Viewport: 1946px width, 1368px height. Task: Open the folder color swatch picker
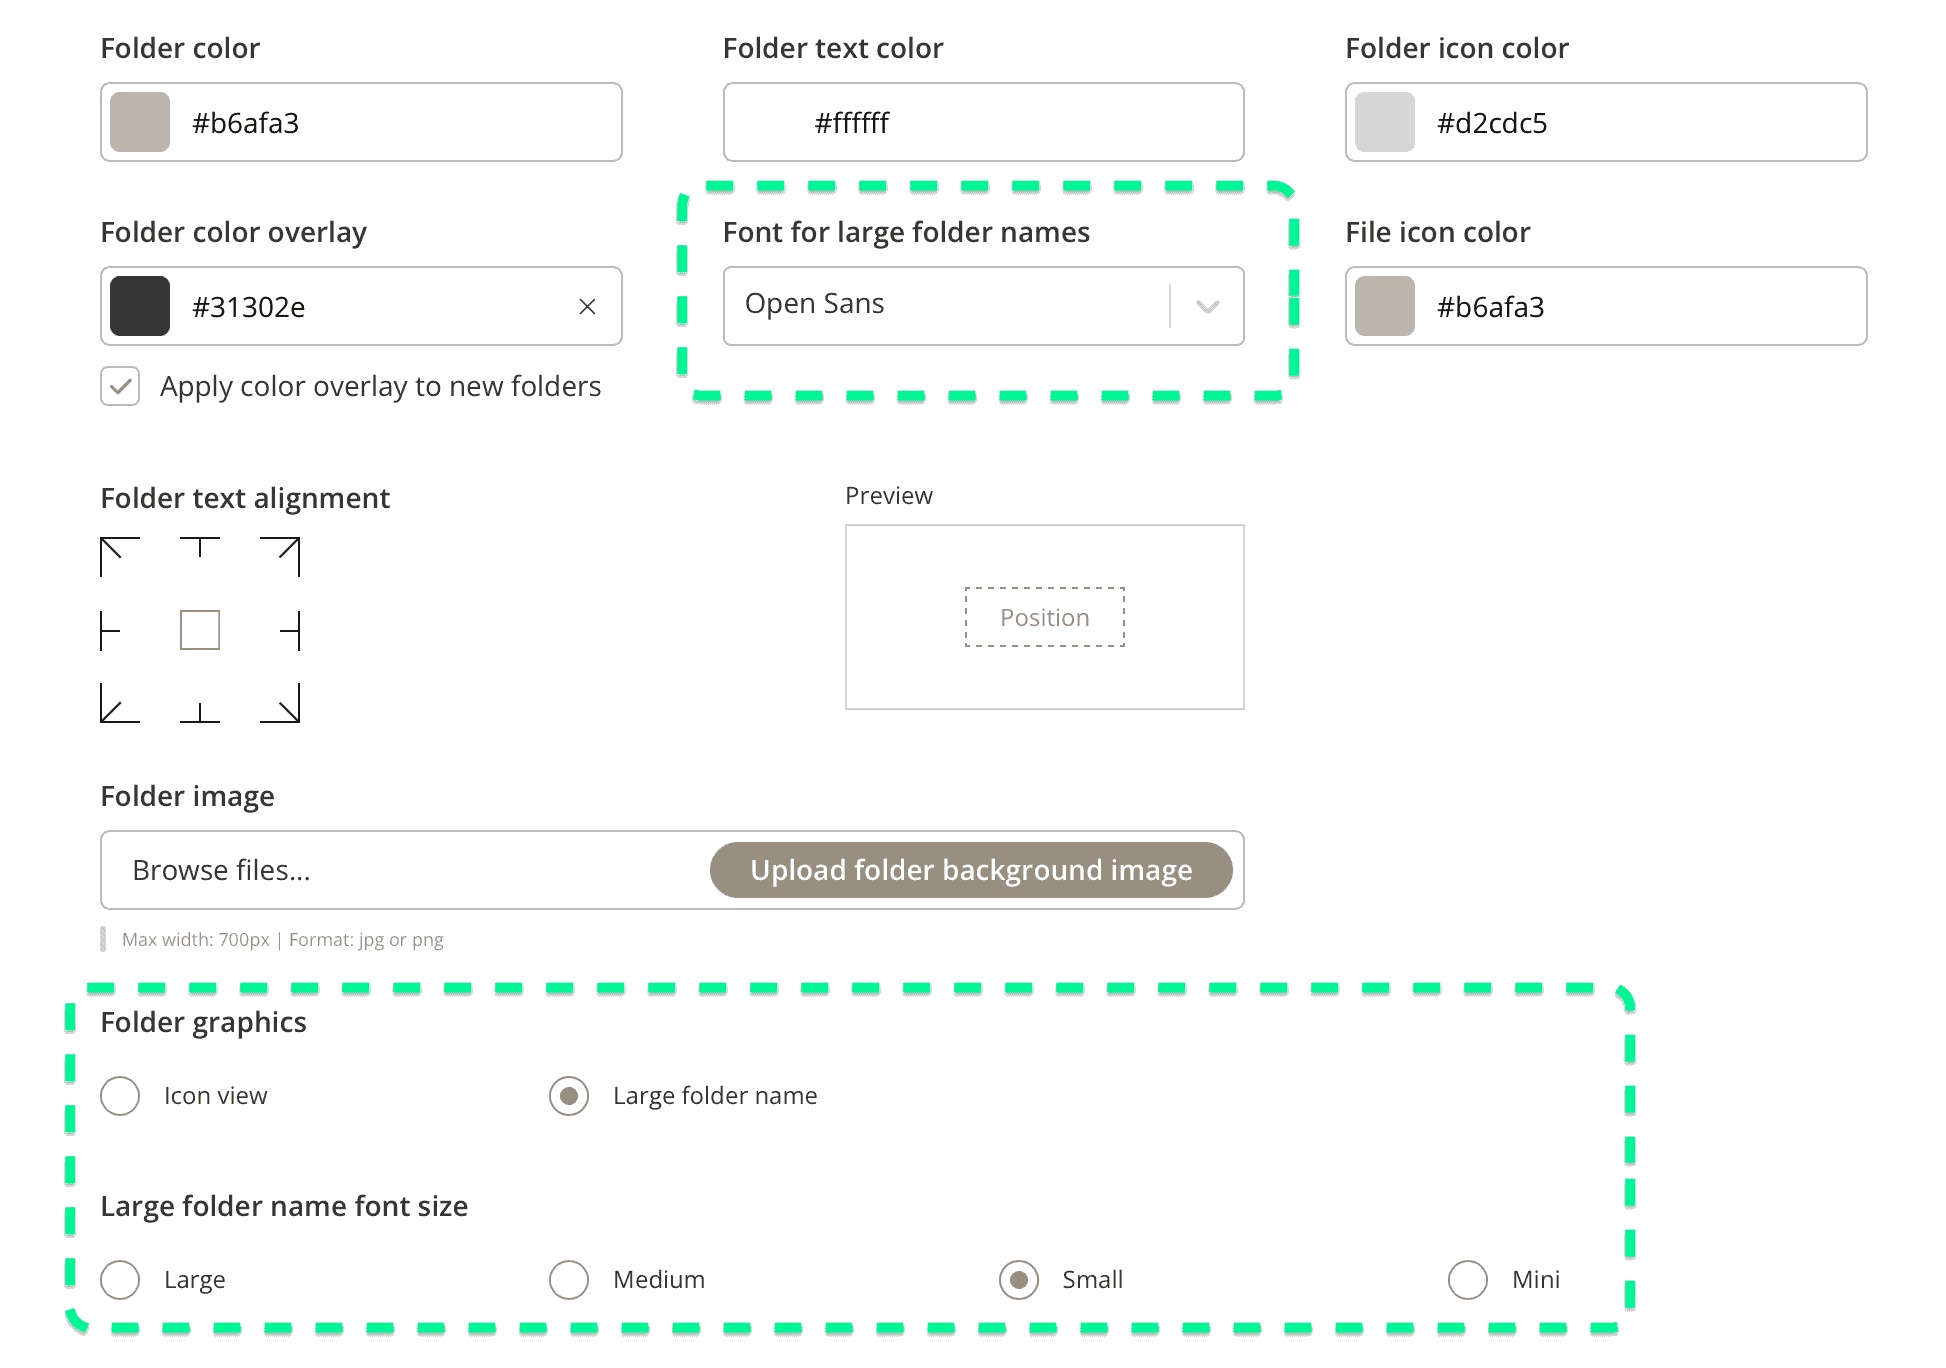pos(140,122)
